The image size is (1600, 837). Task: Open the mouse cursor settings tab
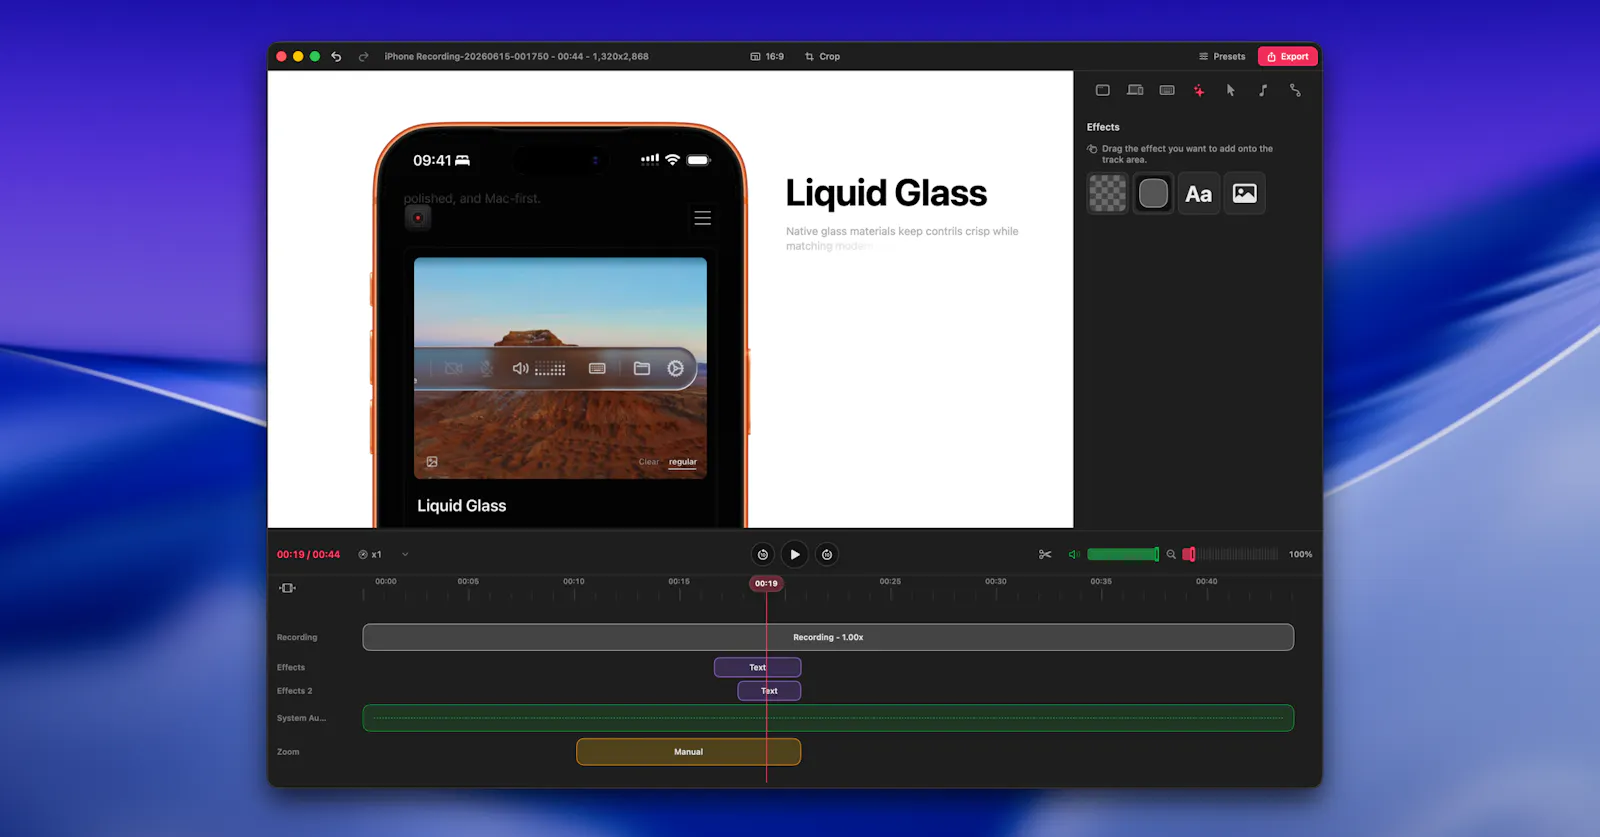[x=1231, y=90]
